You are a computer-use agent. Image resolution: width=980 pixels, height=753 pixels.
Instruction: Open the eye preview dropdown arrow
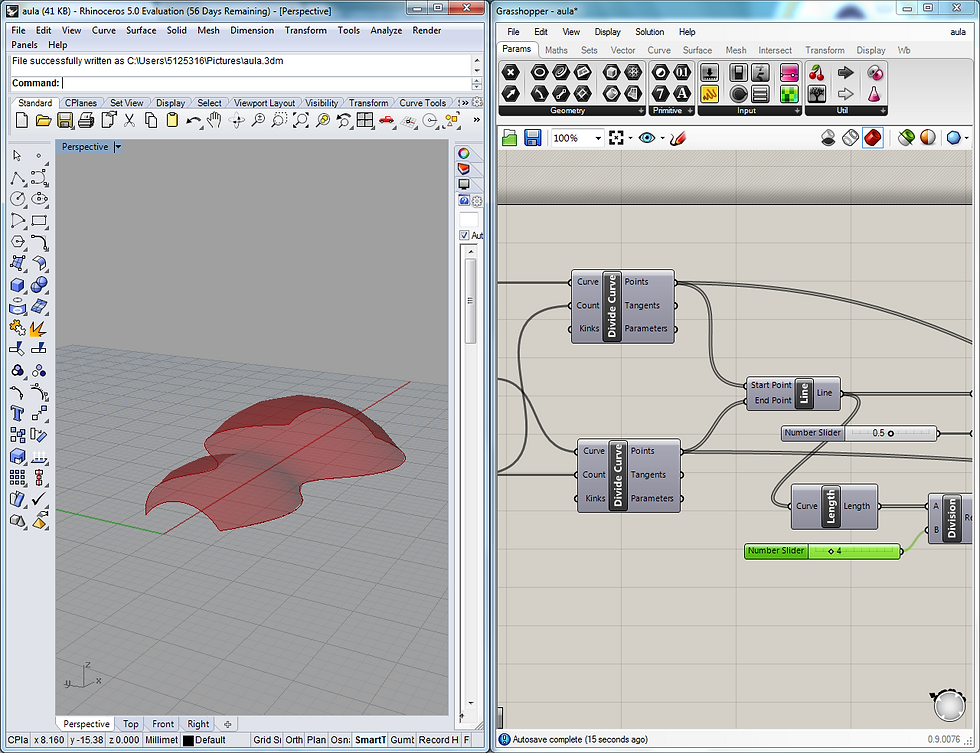point(662,138)
